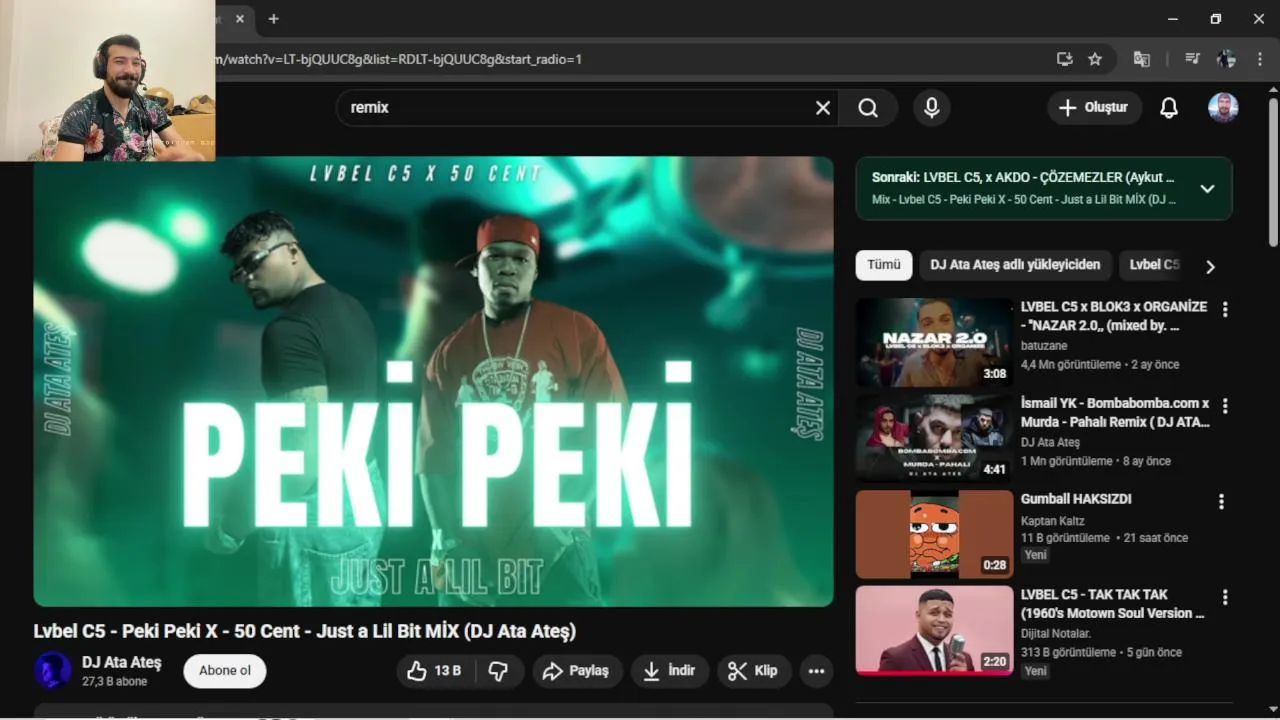Viewport: 1280px width, 720px height.
Task: Open options for NAZAR 2.0 video
Action: [1225, 310]
